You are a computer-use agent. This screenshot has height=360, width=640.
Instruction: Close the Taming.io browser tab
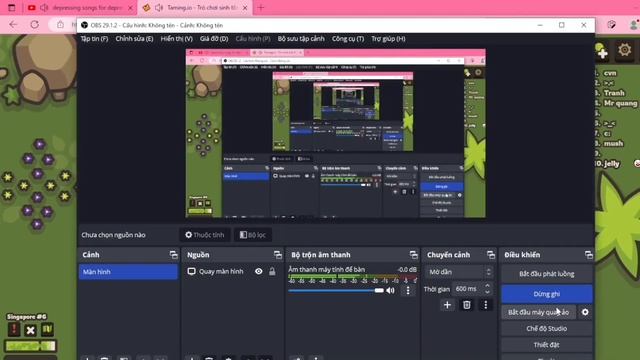245,8
